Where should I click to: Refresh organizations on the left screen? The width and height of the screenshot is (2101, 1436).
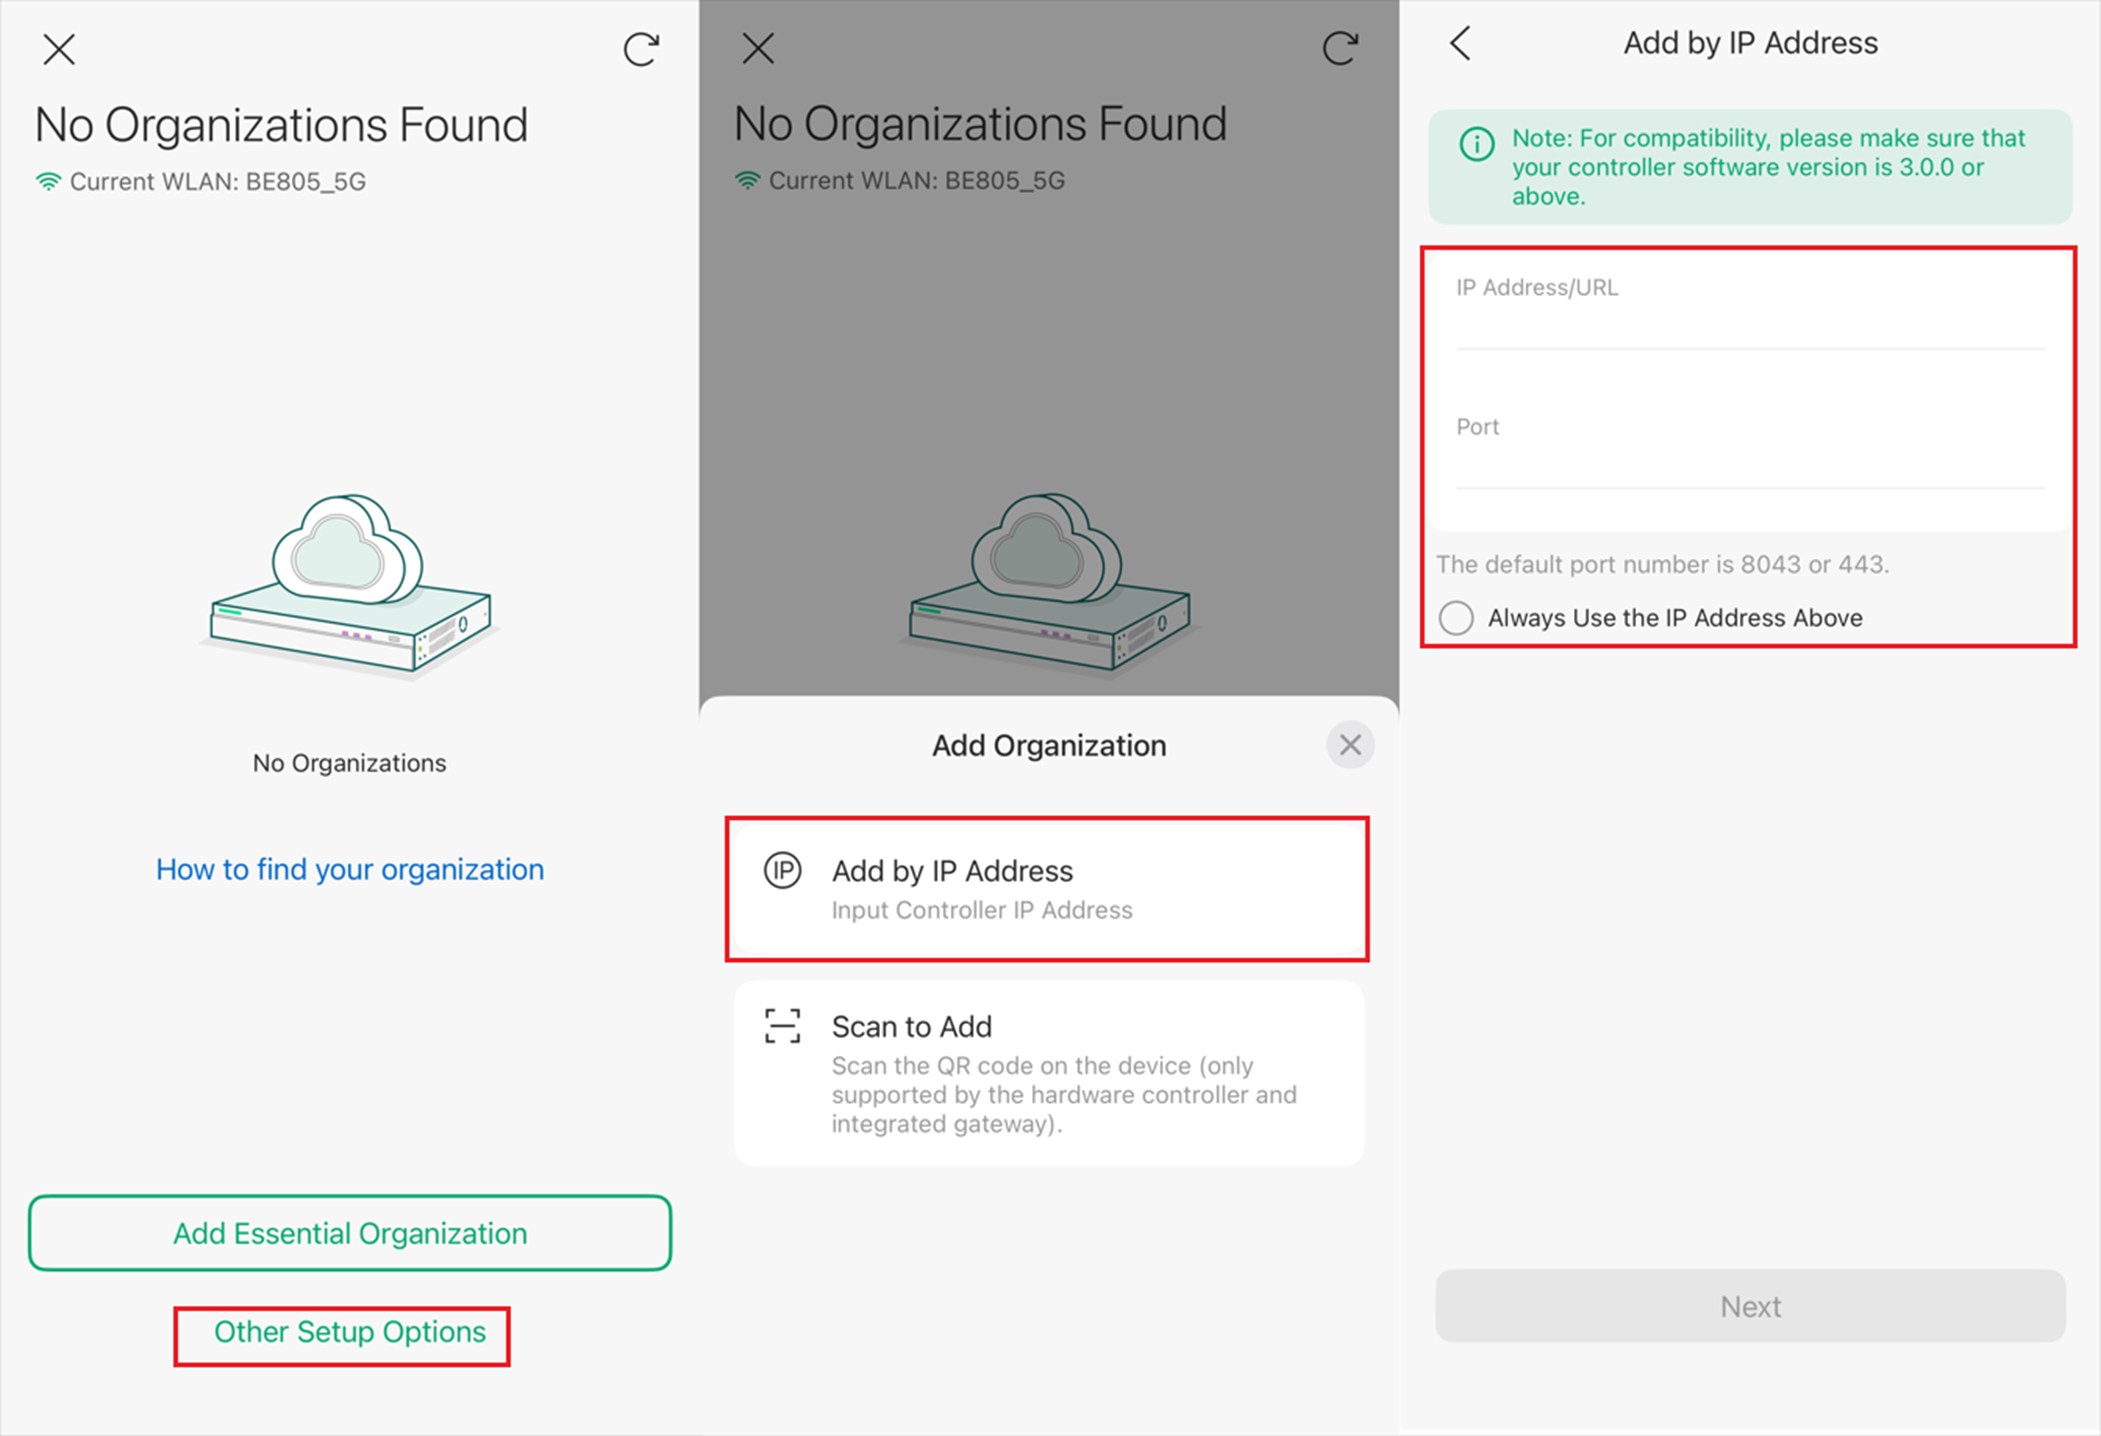coord(641,49)
